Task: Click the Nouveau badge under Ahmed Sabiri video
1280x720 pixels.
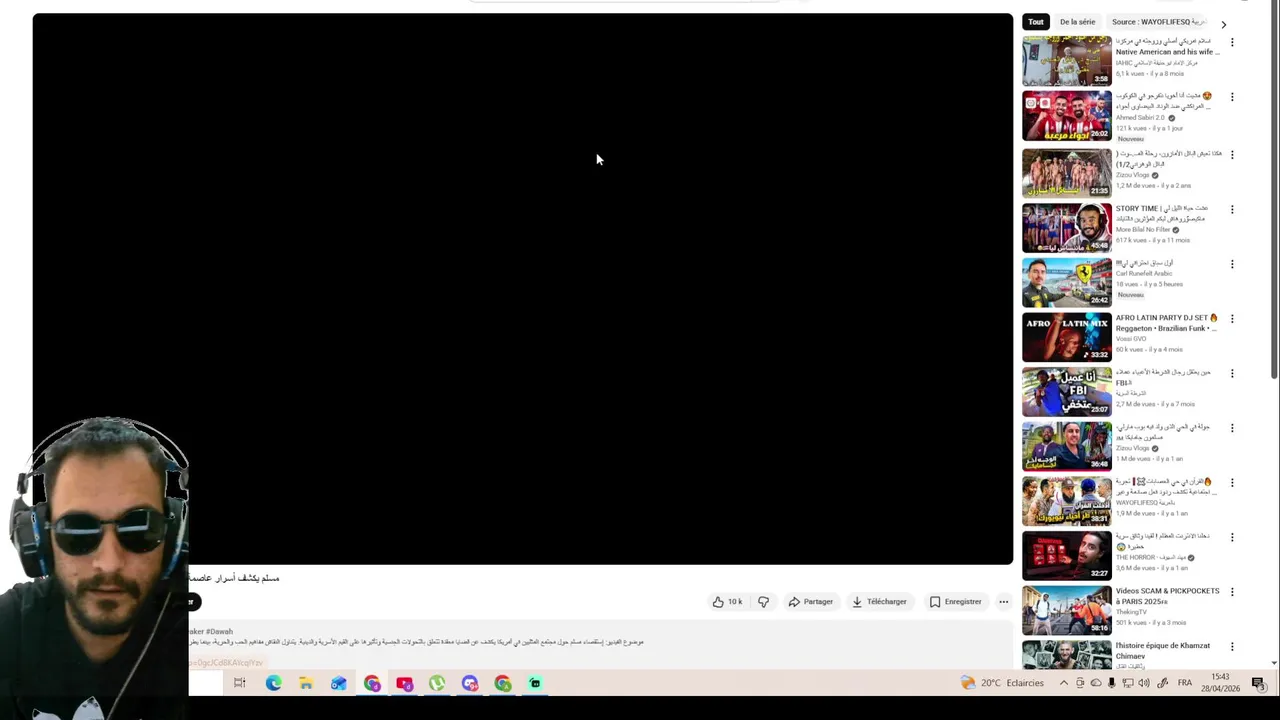Action: [1130, 139]
